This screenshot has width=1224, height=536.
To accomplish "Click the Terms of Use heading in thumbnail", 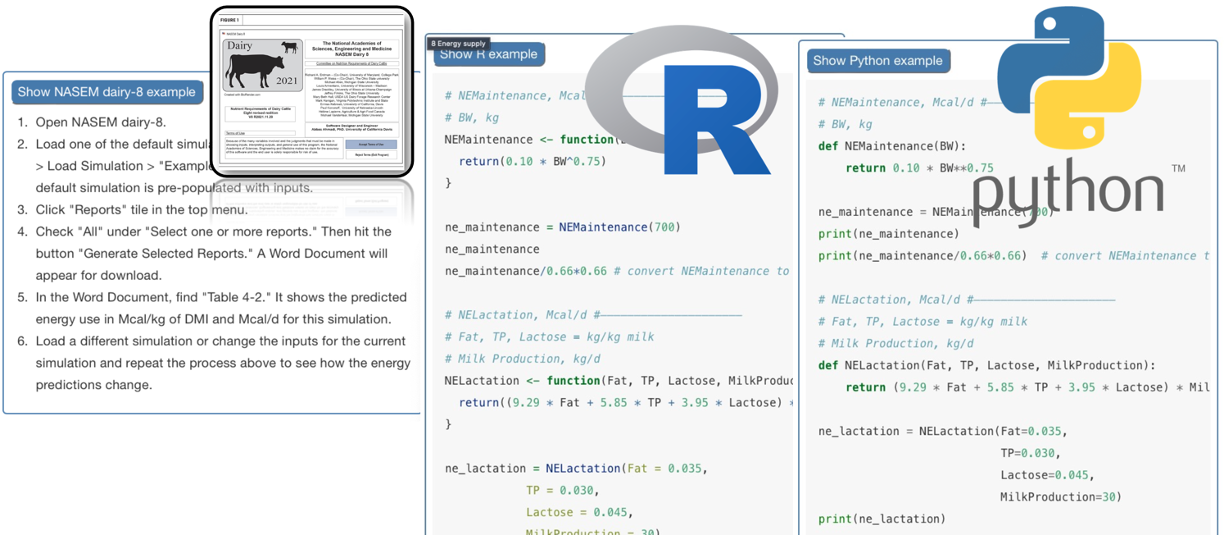I will 236,133.
